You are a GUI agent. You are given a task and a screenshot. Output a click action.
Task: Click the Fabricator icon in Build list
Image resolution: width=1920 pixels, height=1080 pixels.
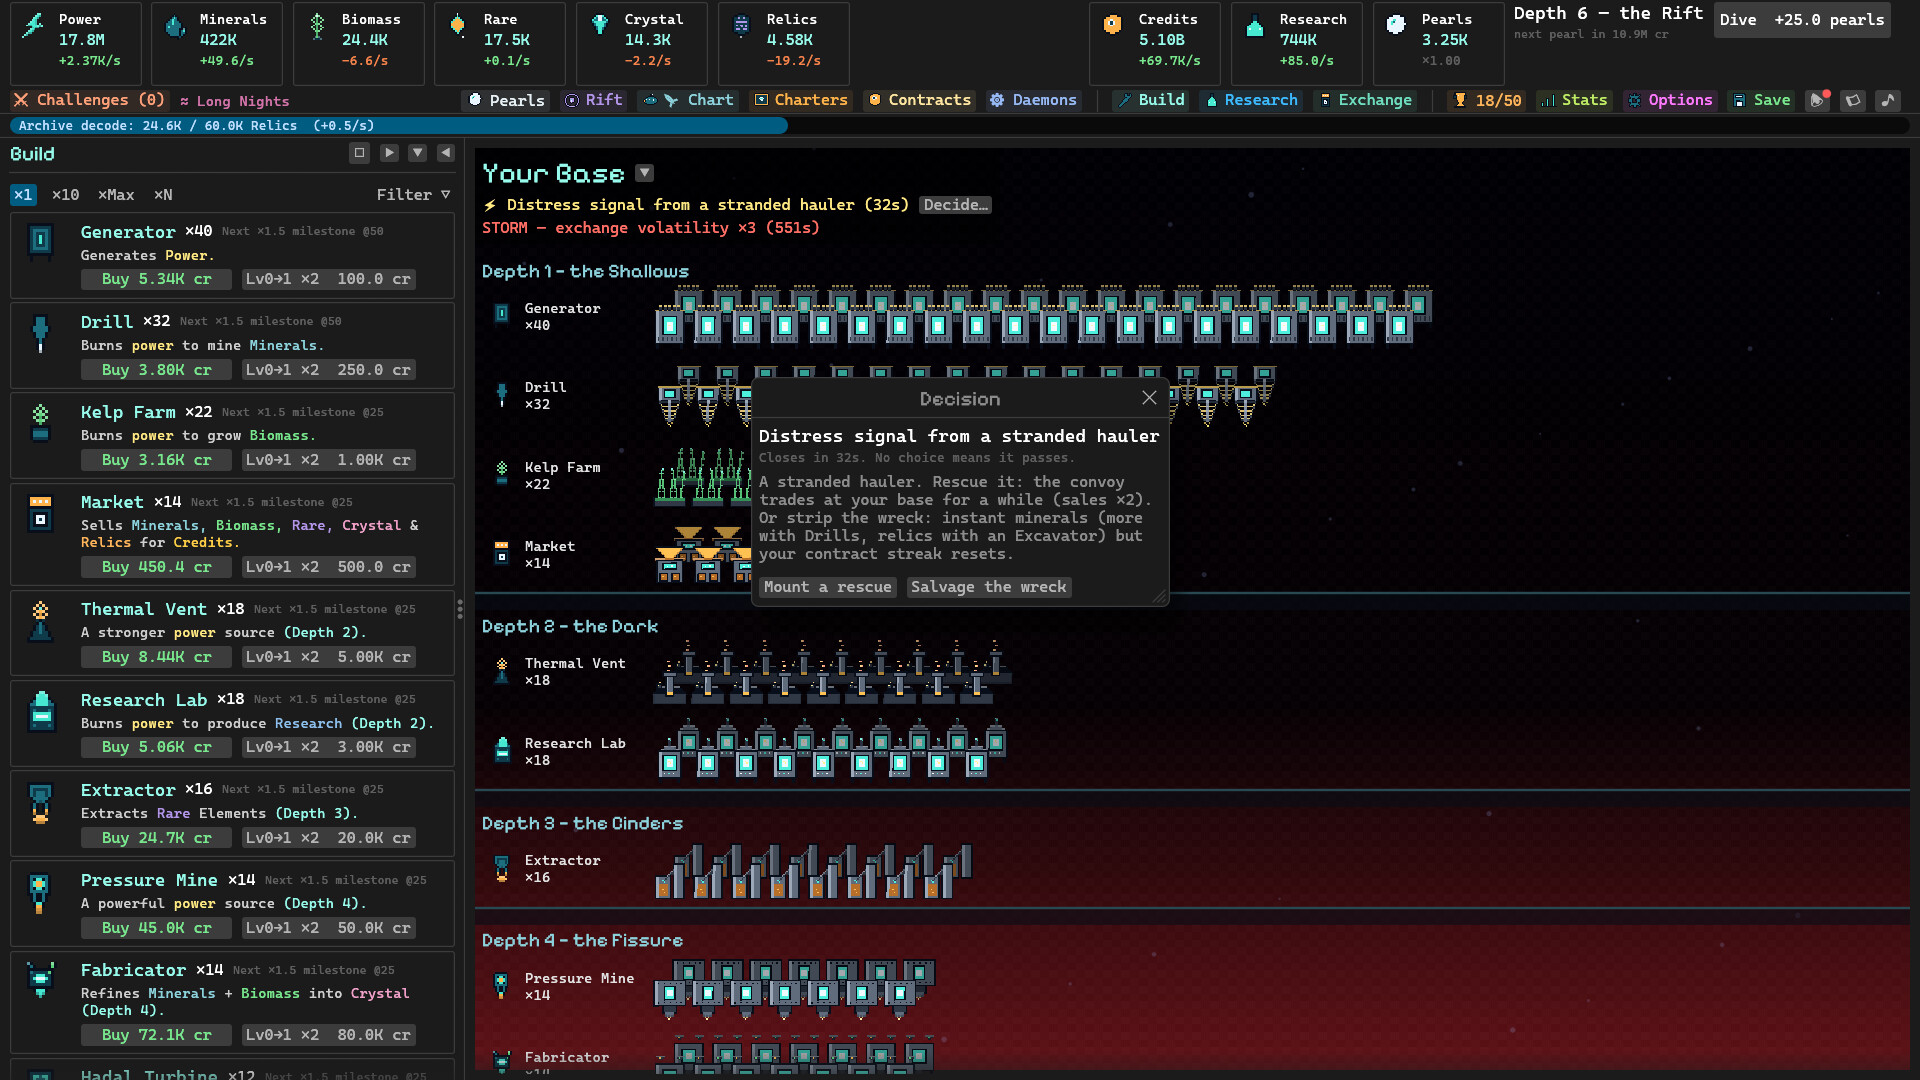pos(40,979)
